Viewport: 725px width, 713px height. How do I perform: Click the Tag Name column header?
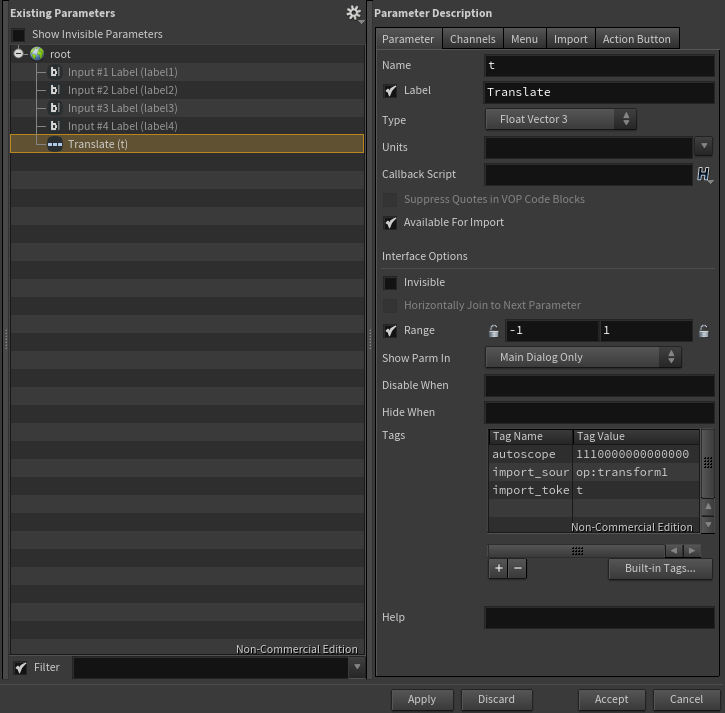(530, 436)
